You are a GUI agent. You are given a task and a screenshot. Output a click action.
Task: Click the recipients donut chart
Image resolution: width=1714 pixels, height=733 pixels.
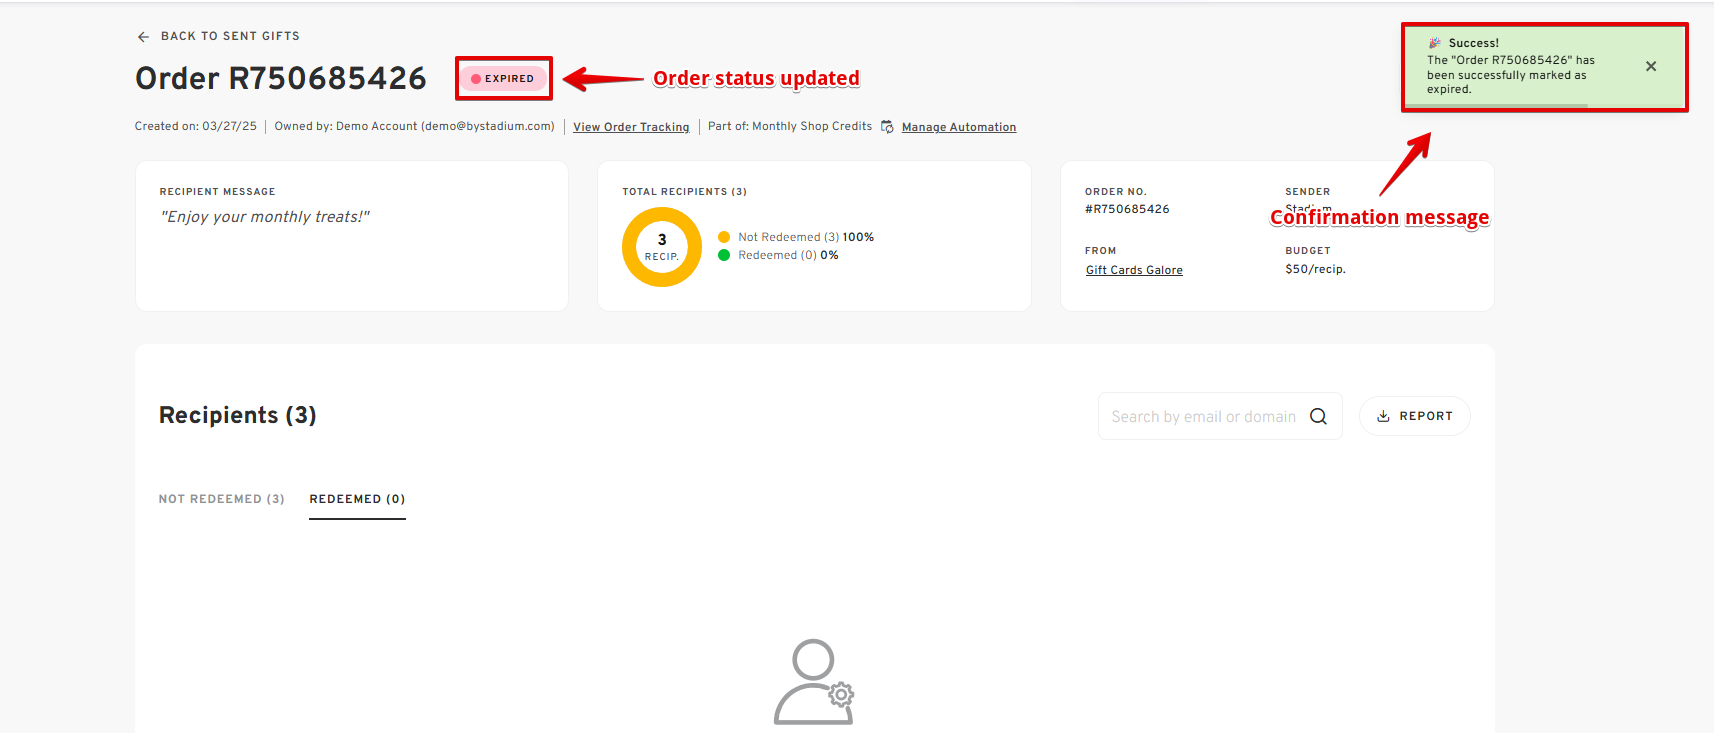tap(662, 247)
